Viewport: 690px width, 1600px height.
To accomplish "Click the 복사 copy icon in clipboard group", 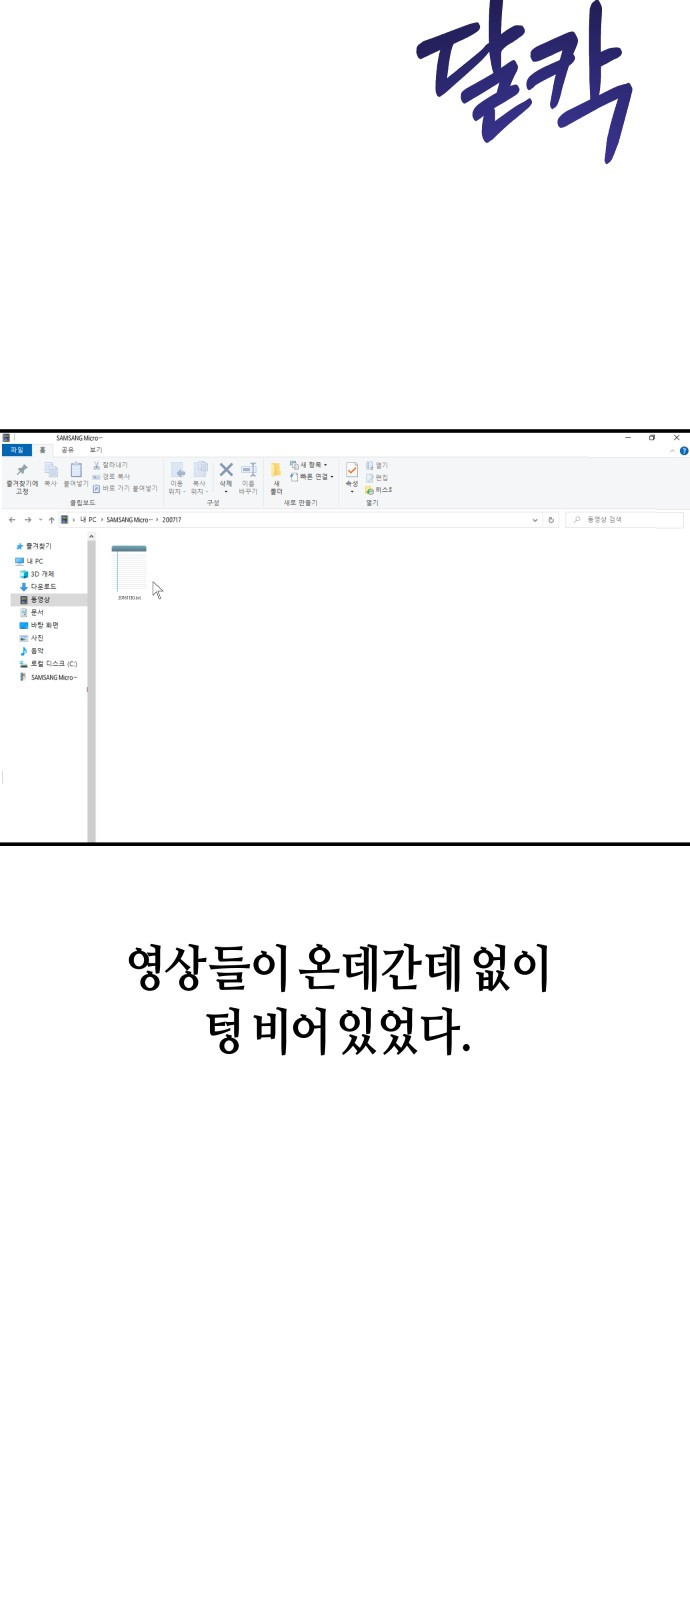I will pyautogui.click(x=51, y=470).
